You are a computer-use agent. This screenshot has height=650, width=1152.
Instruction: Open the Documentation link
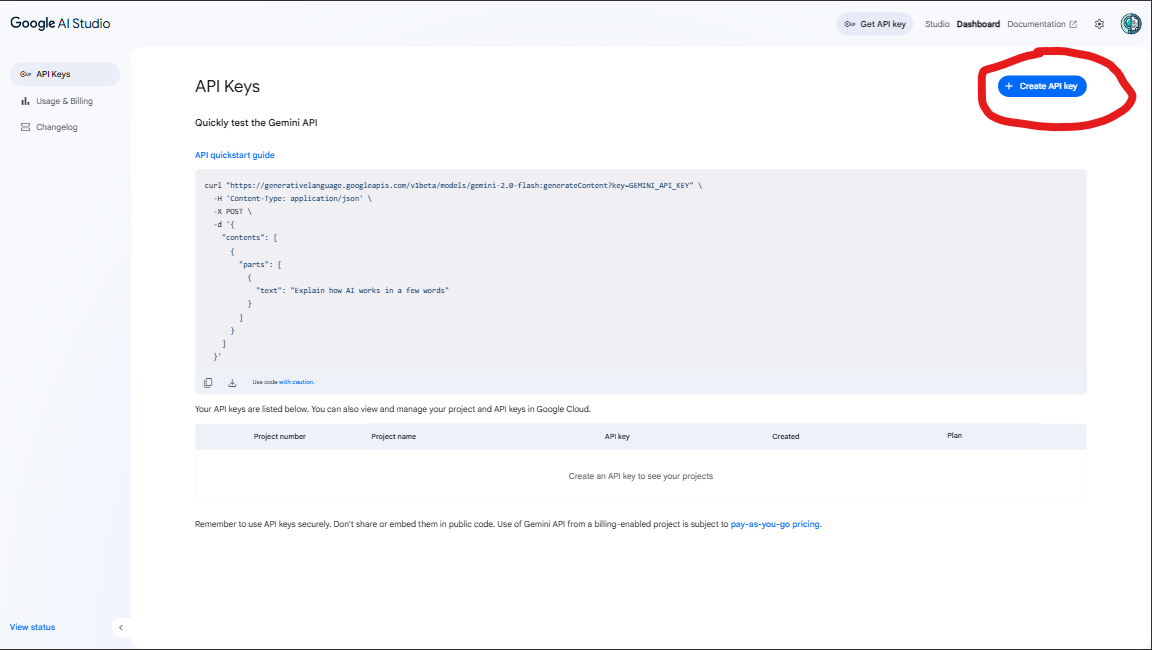coord(1042,24)
